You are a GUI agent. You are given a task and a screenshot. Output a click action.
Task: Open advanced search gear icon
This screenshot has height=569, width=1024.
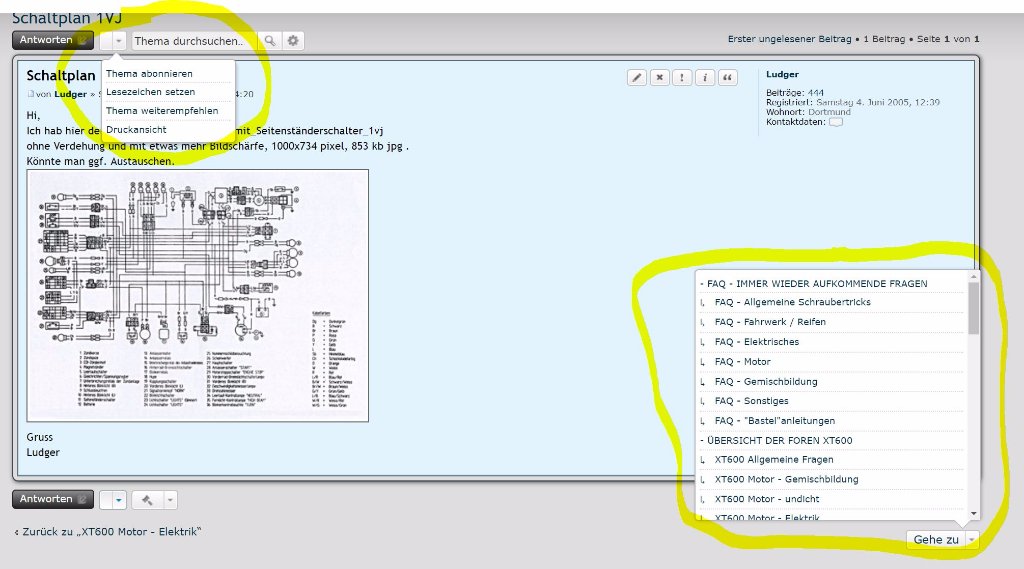tap(292, 41)
